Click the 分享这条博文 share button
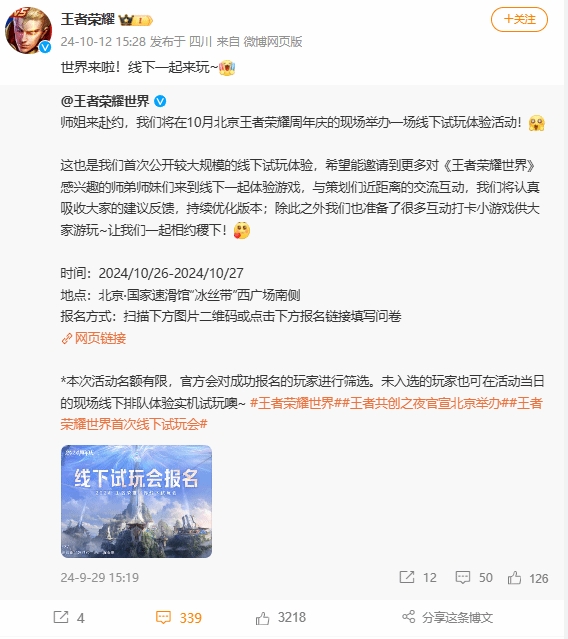568x639 pixels. point(447,617)
